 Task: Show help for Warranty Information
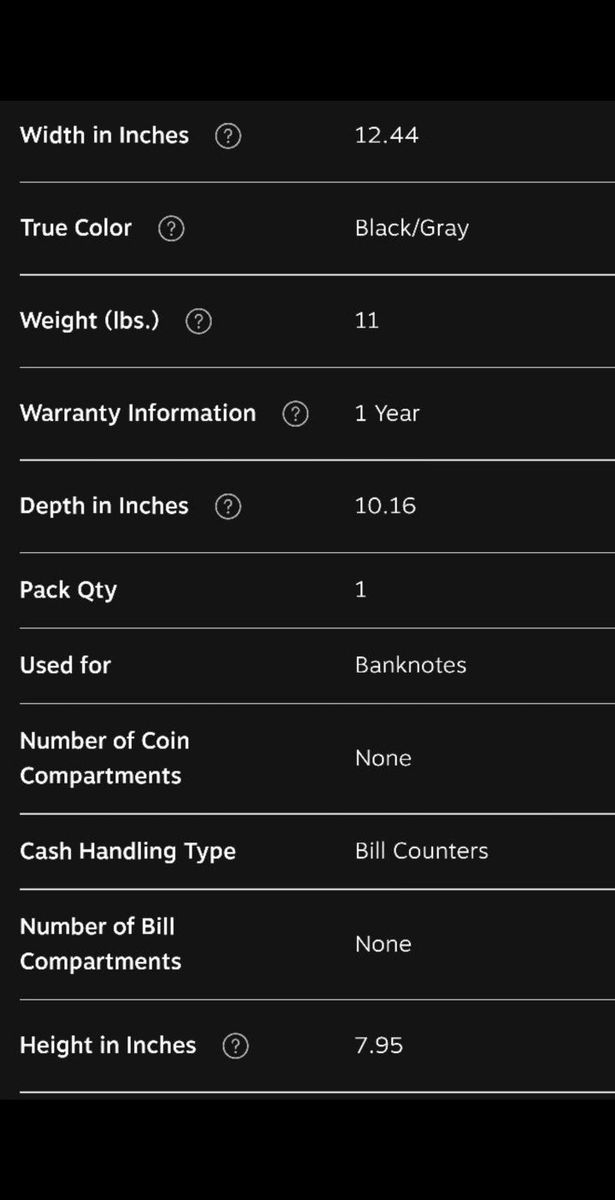(x=295, y=414)
